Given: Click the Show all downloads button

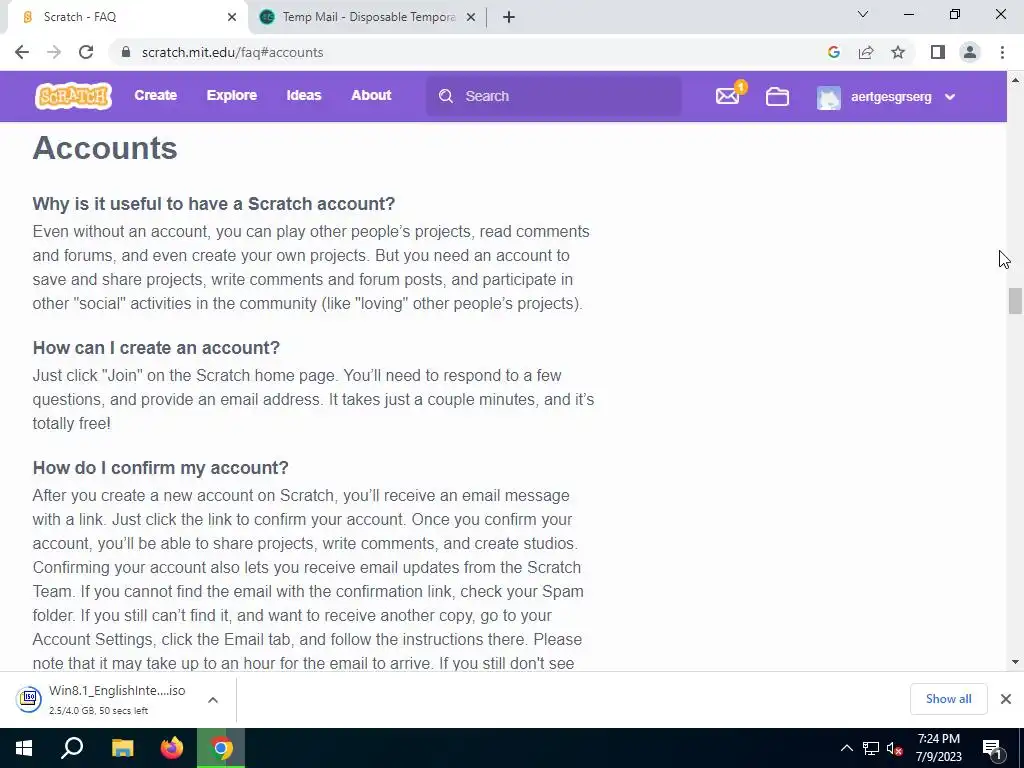Looking at the screenshot, I should 948,699.
